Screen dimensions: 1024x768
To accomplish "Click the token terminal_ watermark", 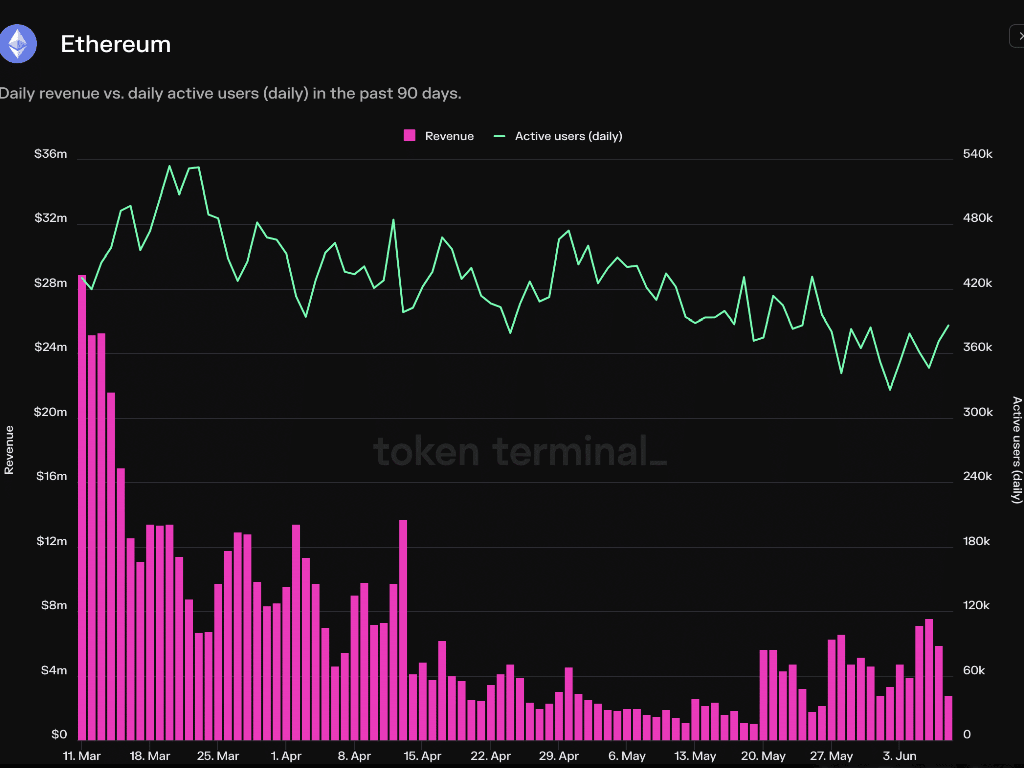I will click(x=519, y=452).
